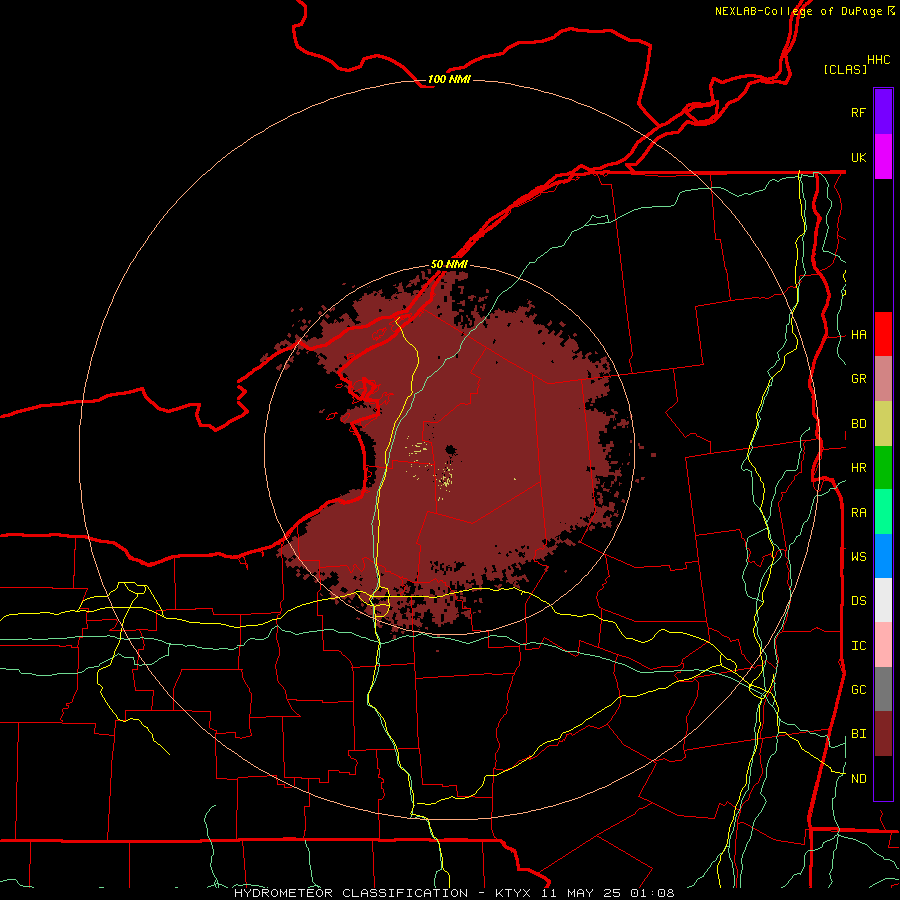900x900 pixels.
Task: Click the IC light pink swatch
Action: pos(883,645)
